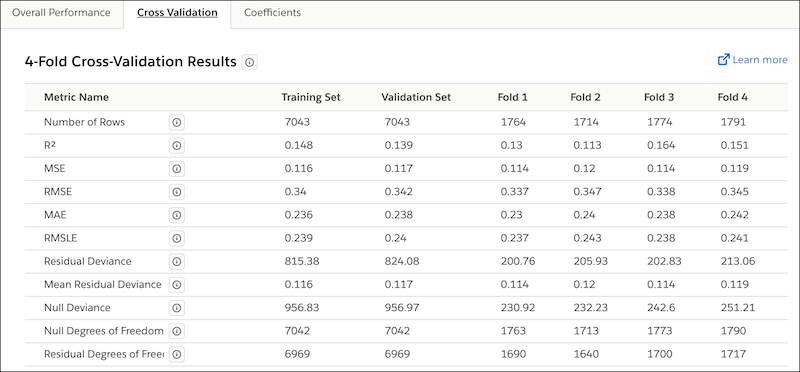The height and width of the screenshot is (372, 800).
Task: Open the Learn more link
Action: pos(760,60)
